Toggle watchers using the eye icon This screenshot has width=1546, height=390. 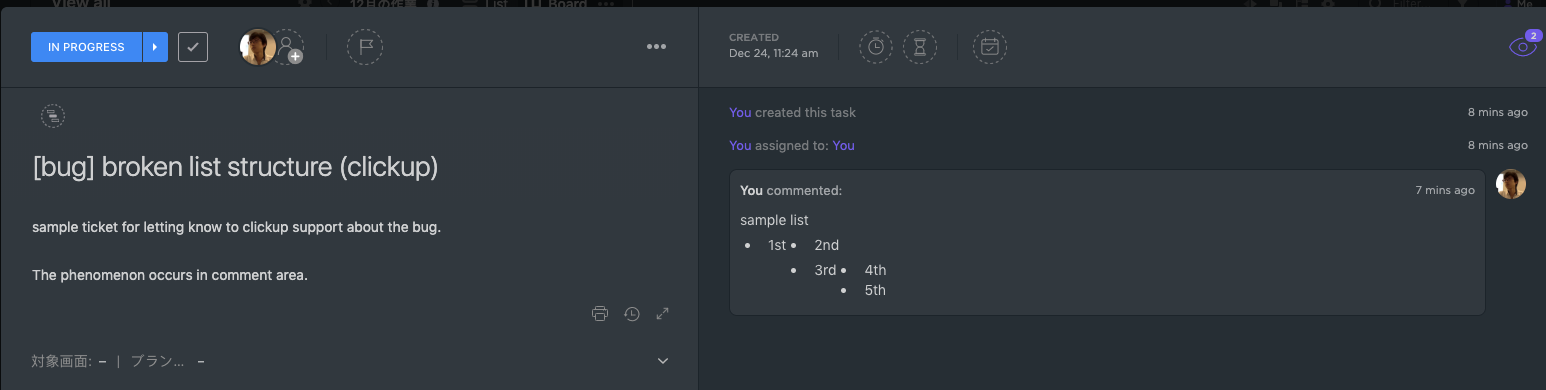pos(1523,46)
